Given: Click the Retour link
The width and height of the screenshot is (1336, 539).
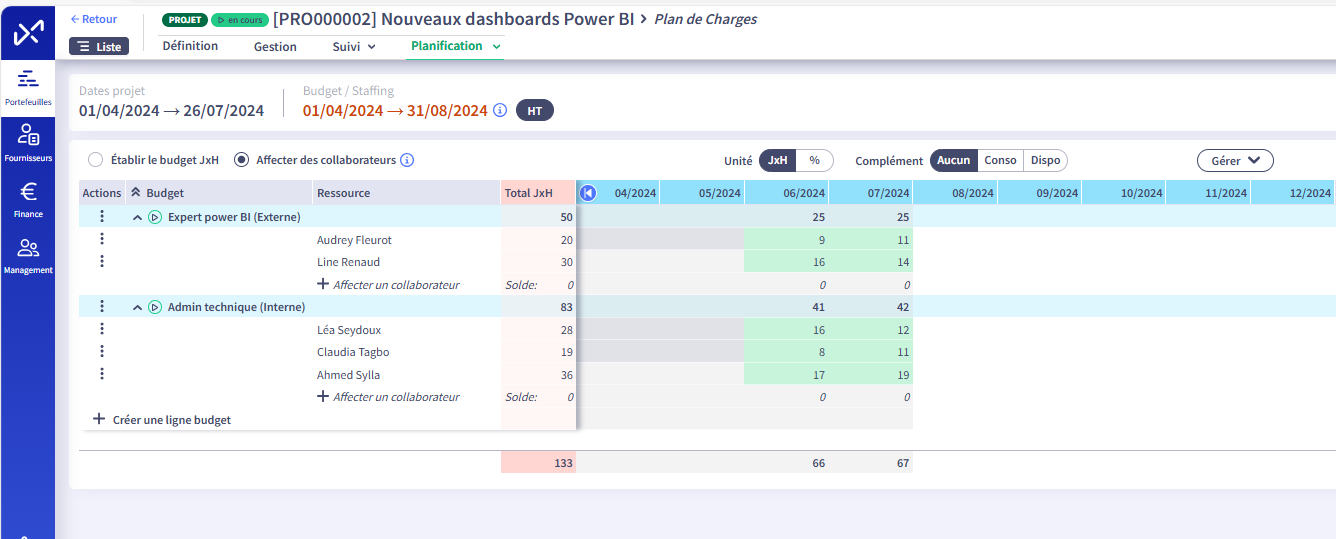Looking at the screenshot, I should pyautogui.click(x=94, y=19).
